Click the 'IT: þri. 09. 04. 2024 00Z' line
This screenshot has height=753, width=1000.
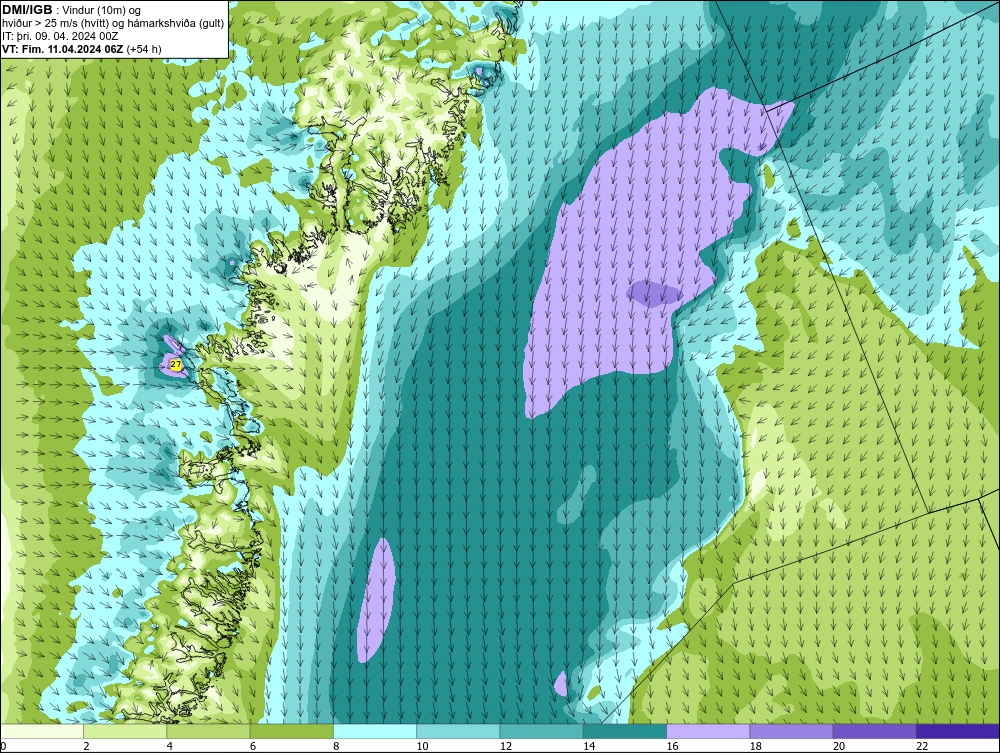(60, 36)
